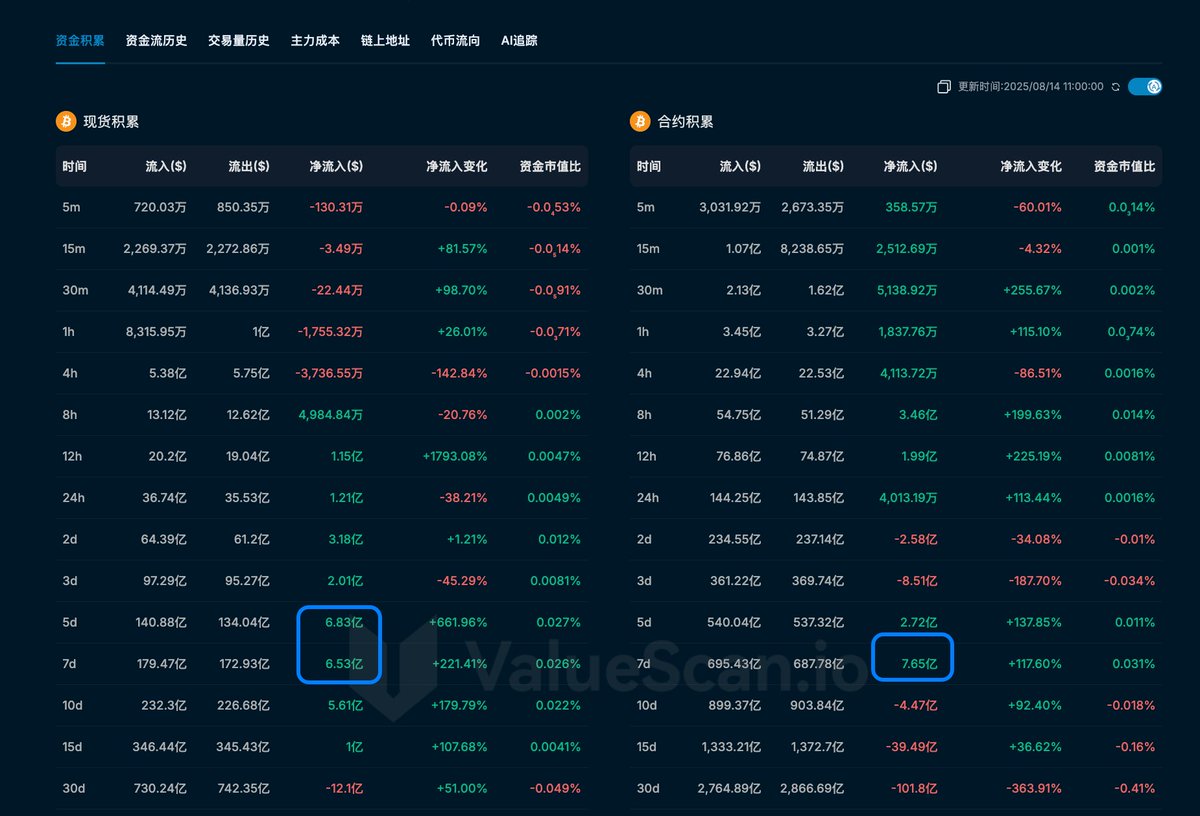Click the spot 5d net inflow 6.83亿
The height and width of the screenshot is (816, 1200).
346,622
